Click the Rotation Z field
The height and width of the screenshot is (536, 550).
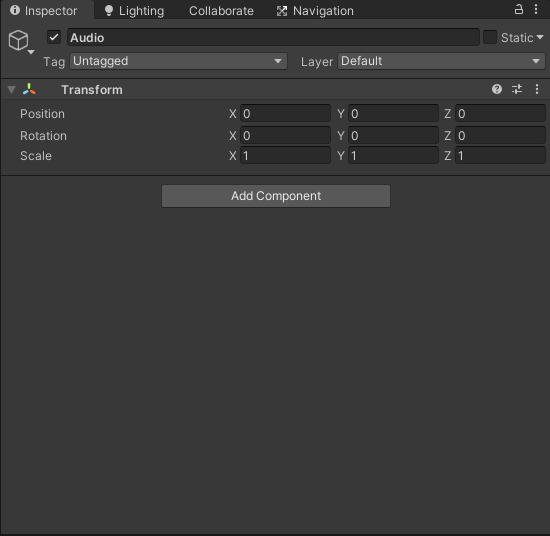click(x=501, y=135)
